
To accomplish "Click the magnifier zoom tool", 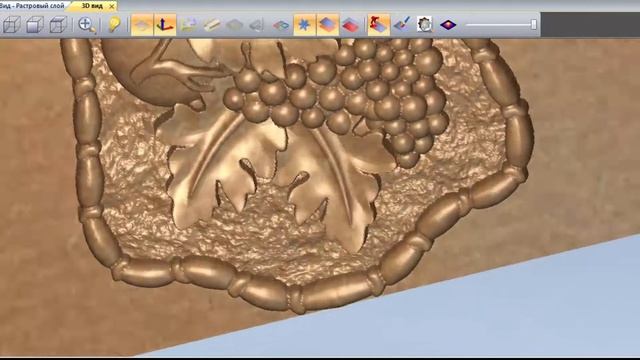I will click(x=87, y=25).
